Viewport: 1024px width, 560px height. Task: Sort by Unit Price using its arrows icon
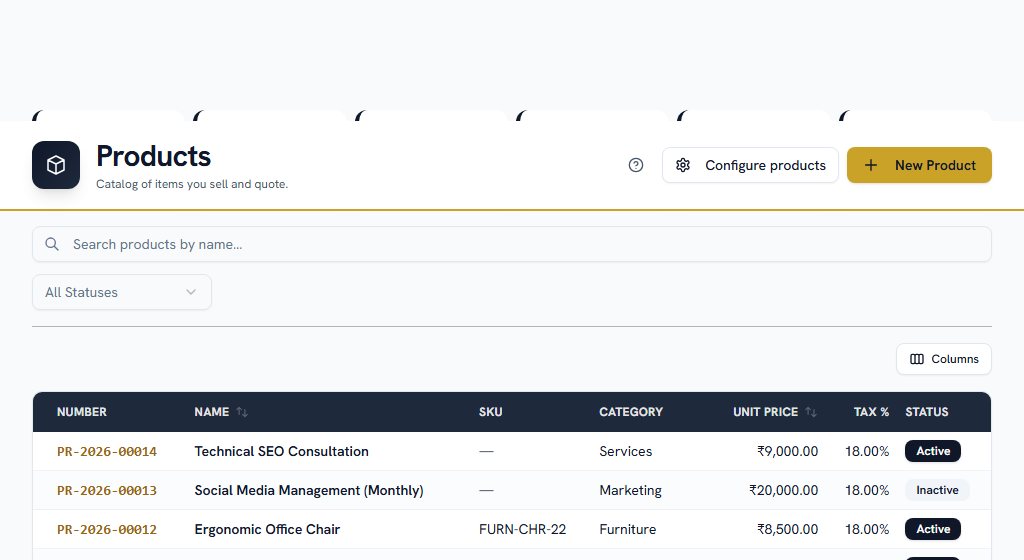coord(811,412)
